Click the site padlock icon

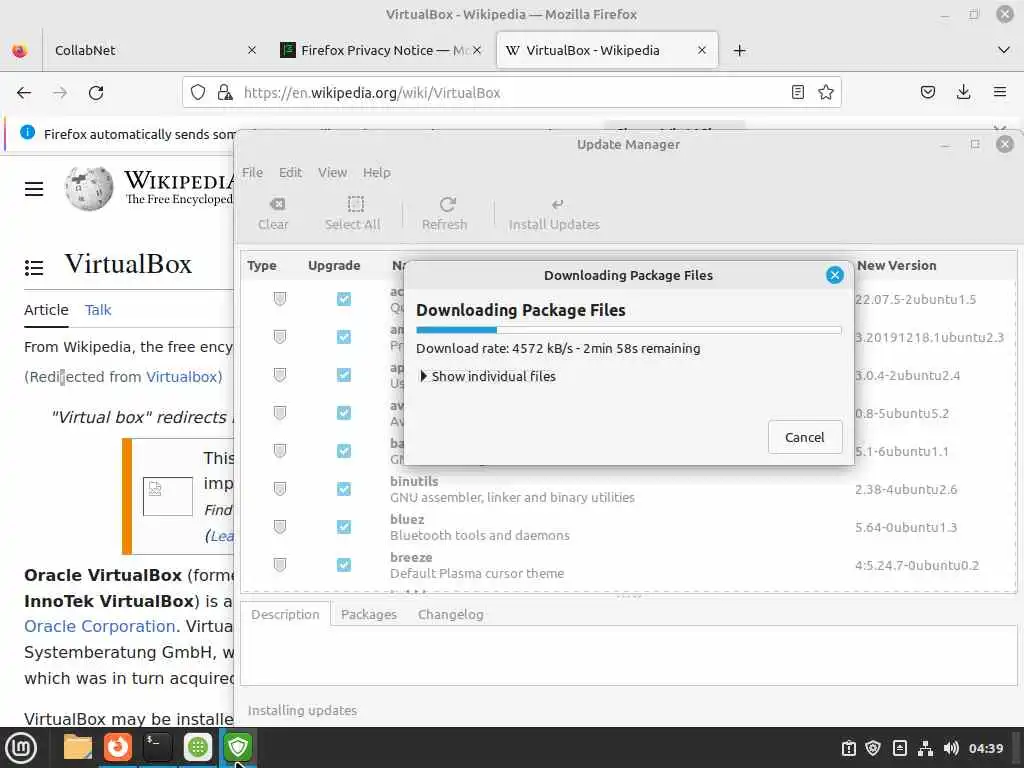225,93
